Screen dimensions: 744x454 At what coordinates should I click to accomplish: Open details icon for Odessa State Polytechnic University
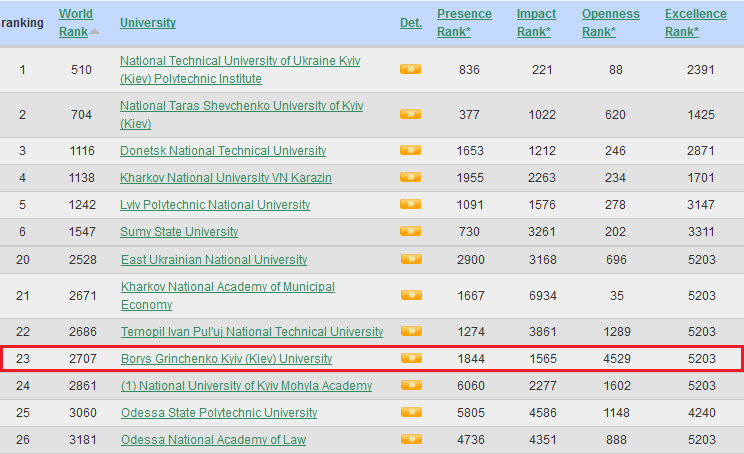(x=410, y=413)
